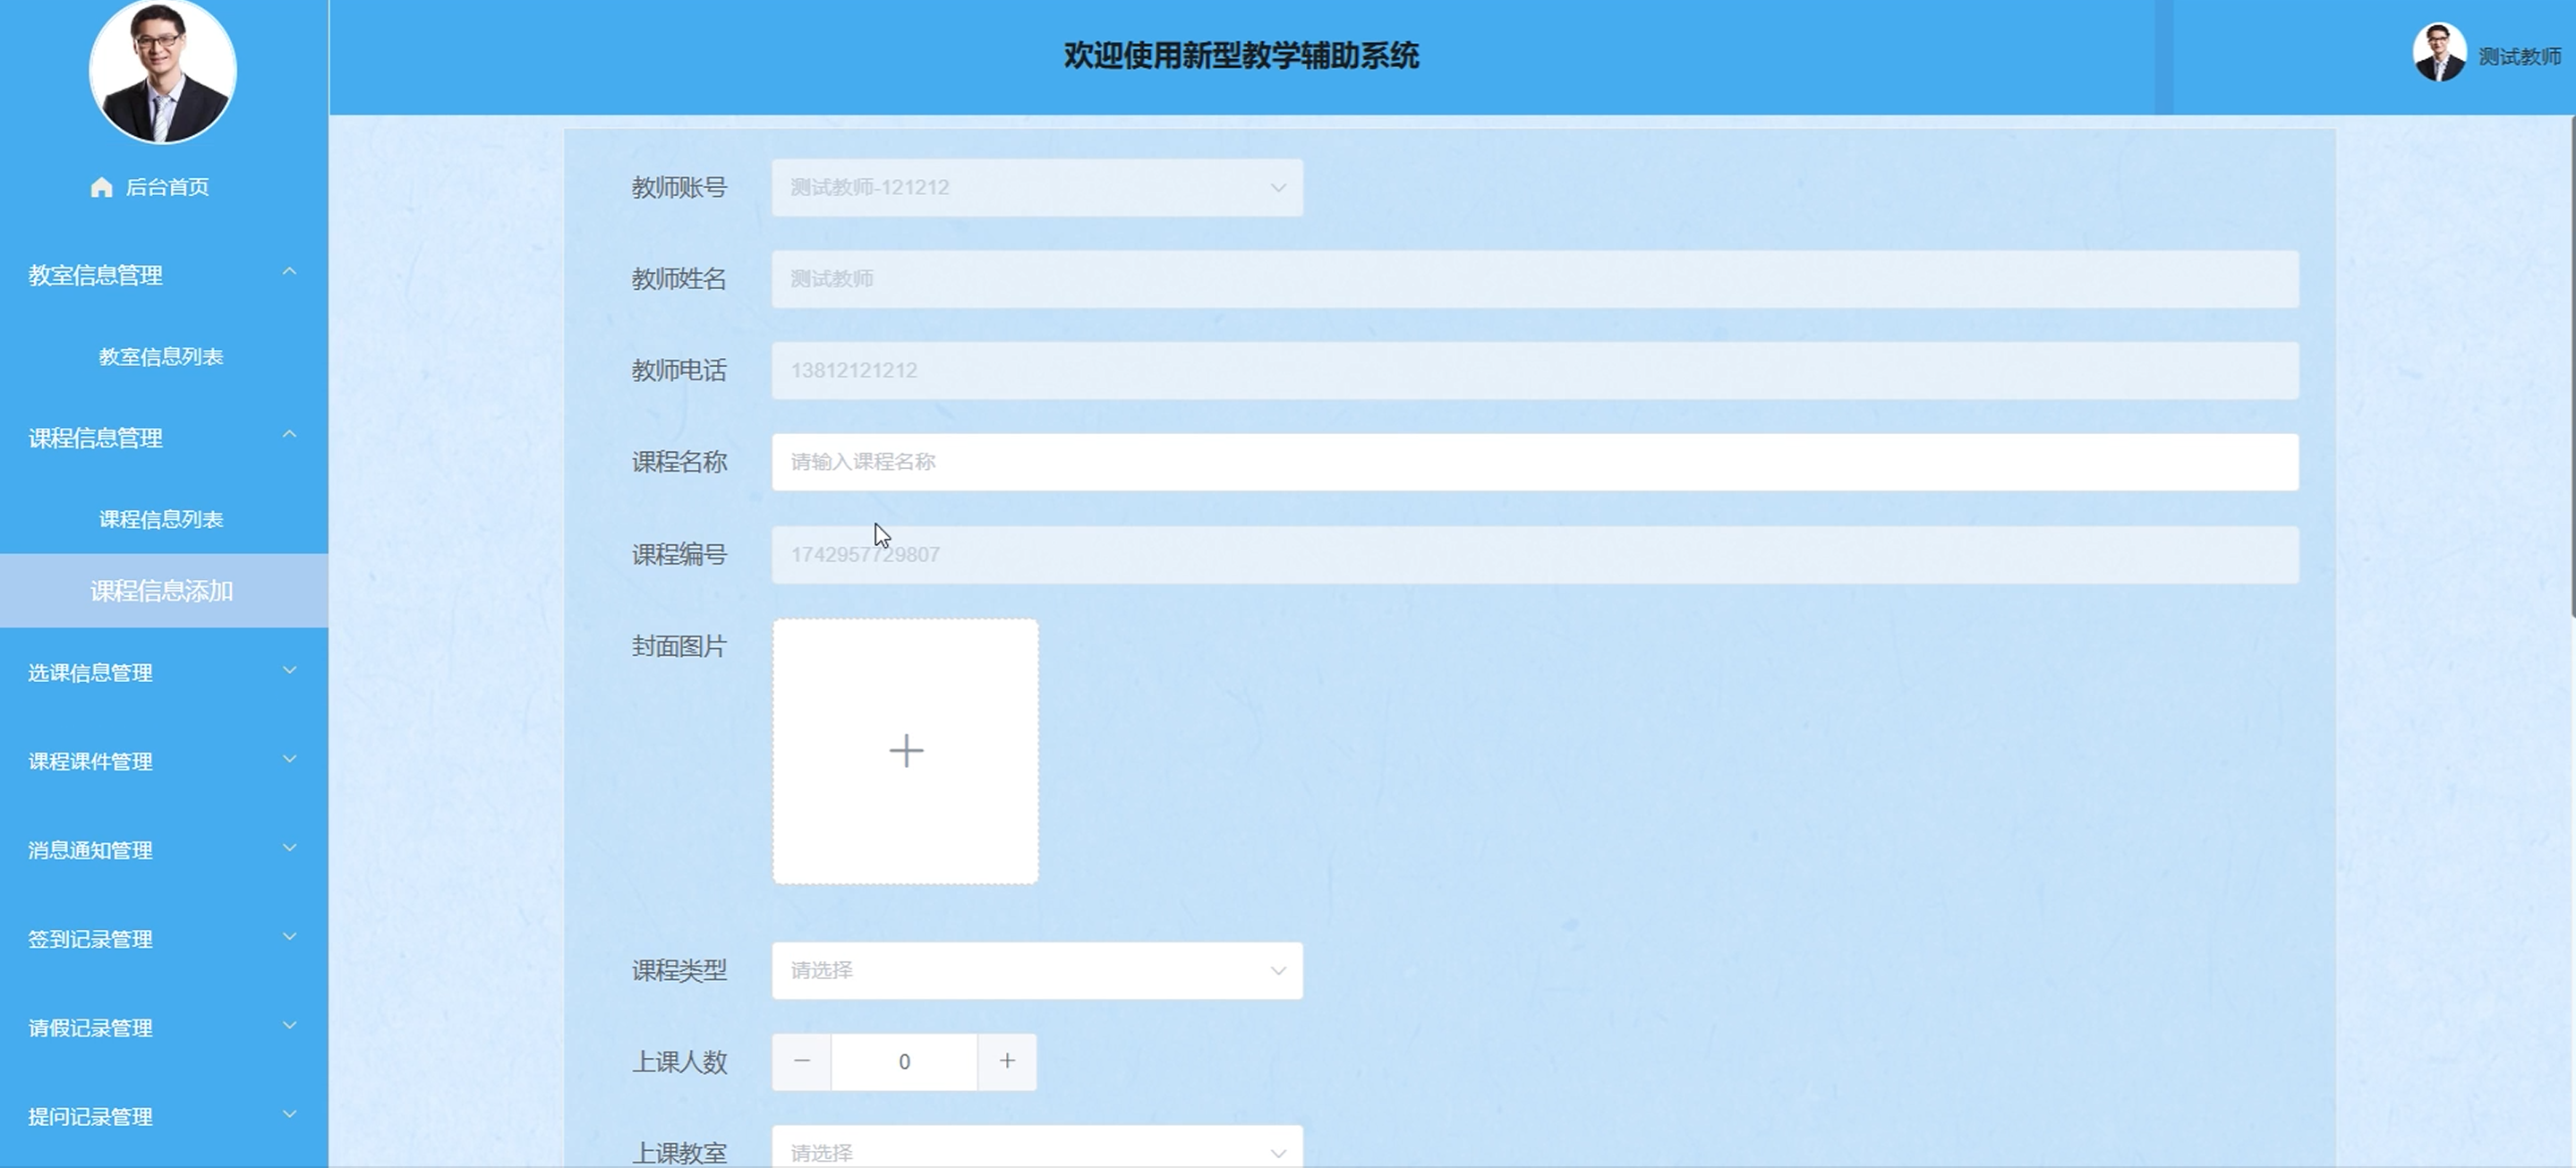
Task: Expand the 选课信息管理 section
Action: coord(160,672)
